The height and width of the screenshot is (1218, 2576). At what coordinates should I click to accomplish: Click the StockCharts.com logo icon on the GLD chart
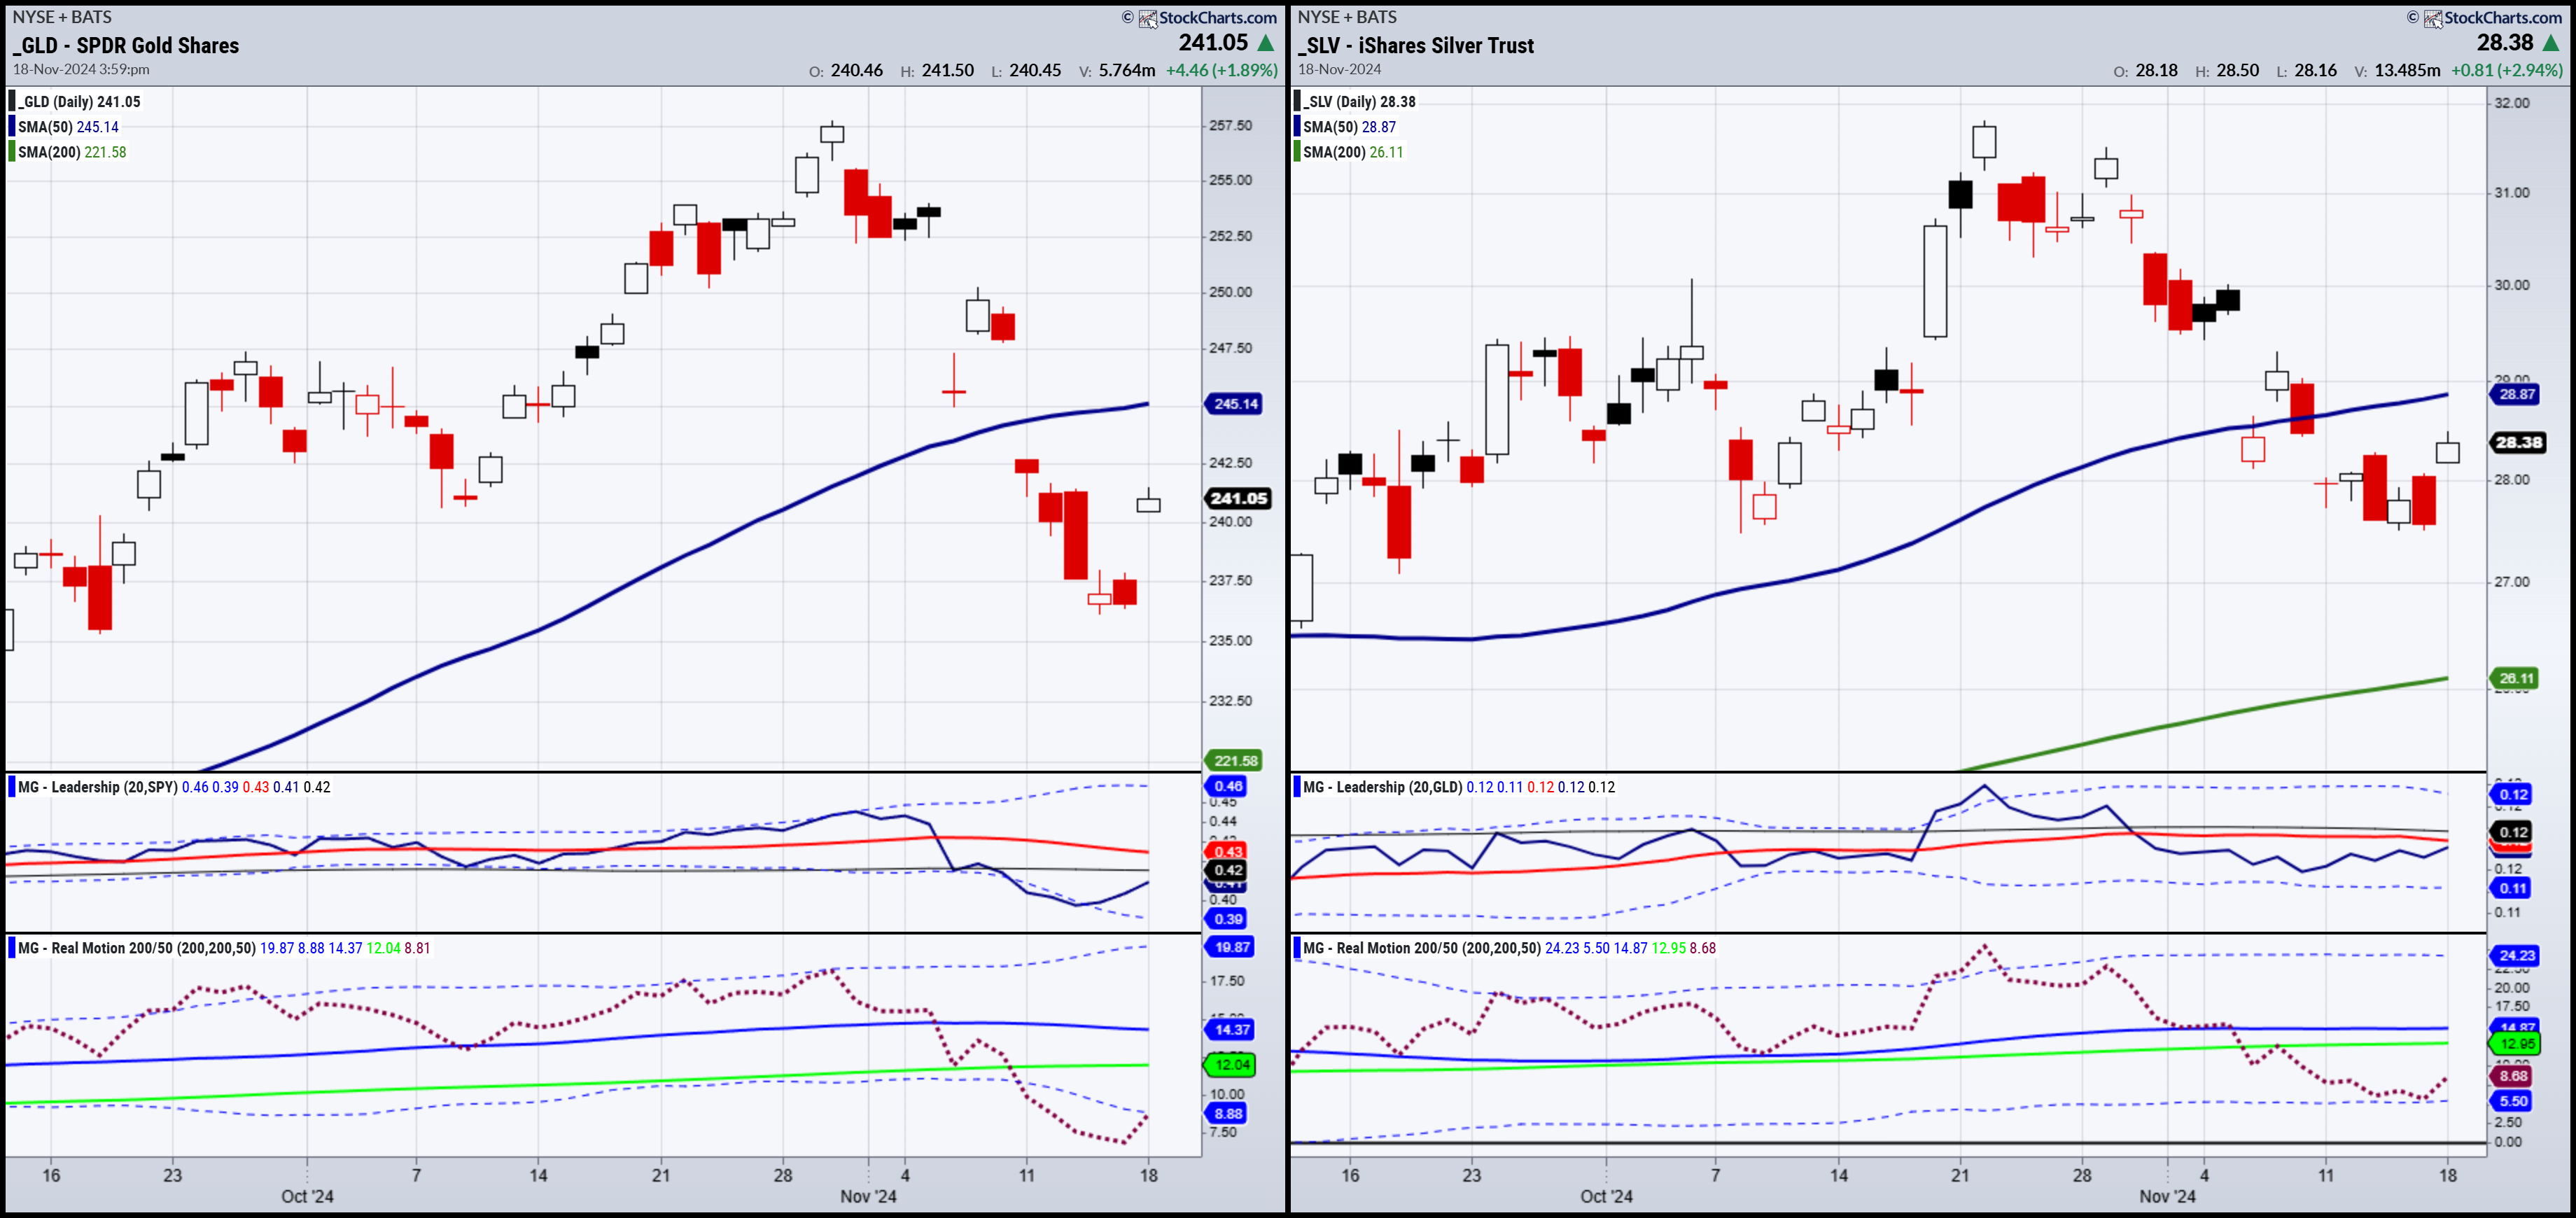point(1147,18)
